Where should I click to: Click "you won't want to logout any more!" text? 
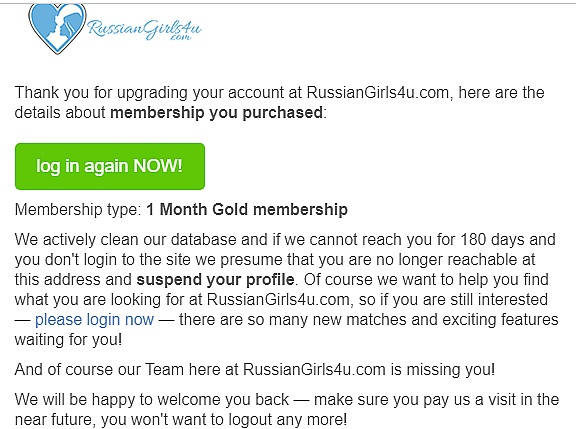tap(224, 419)
